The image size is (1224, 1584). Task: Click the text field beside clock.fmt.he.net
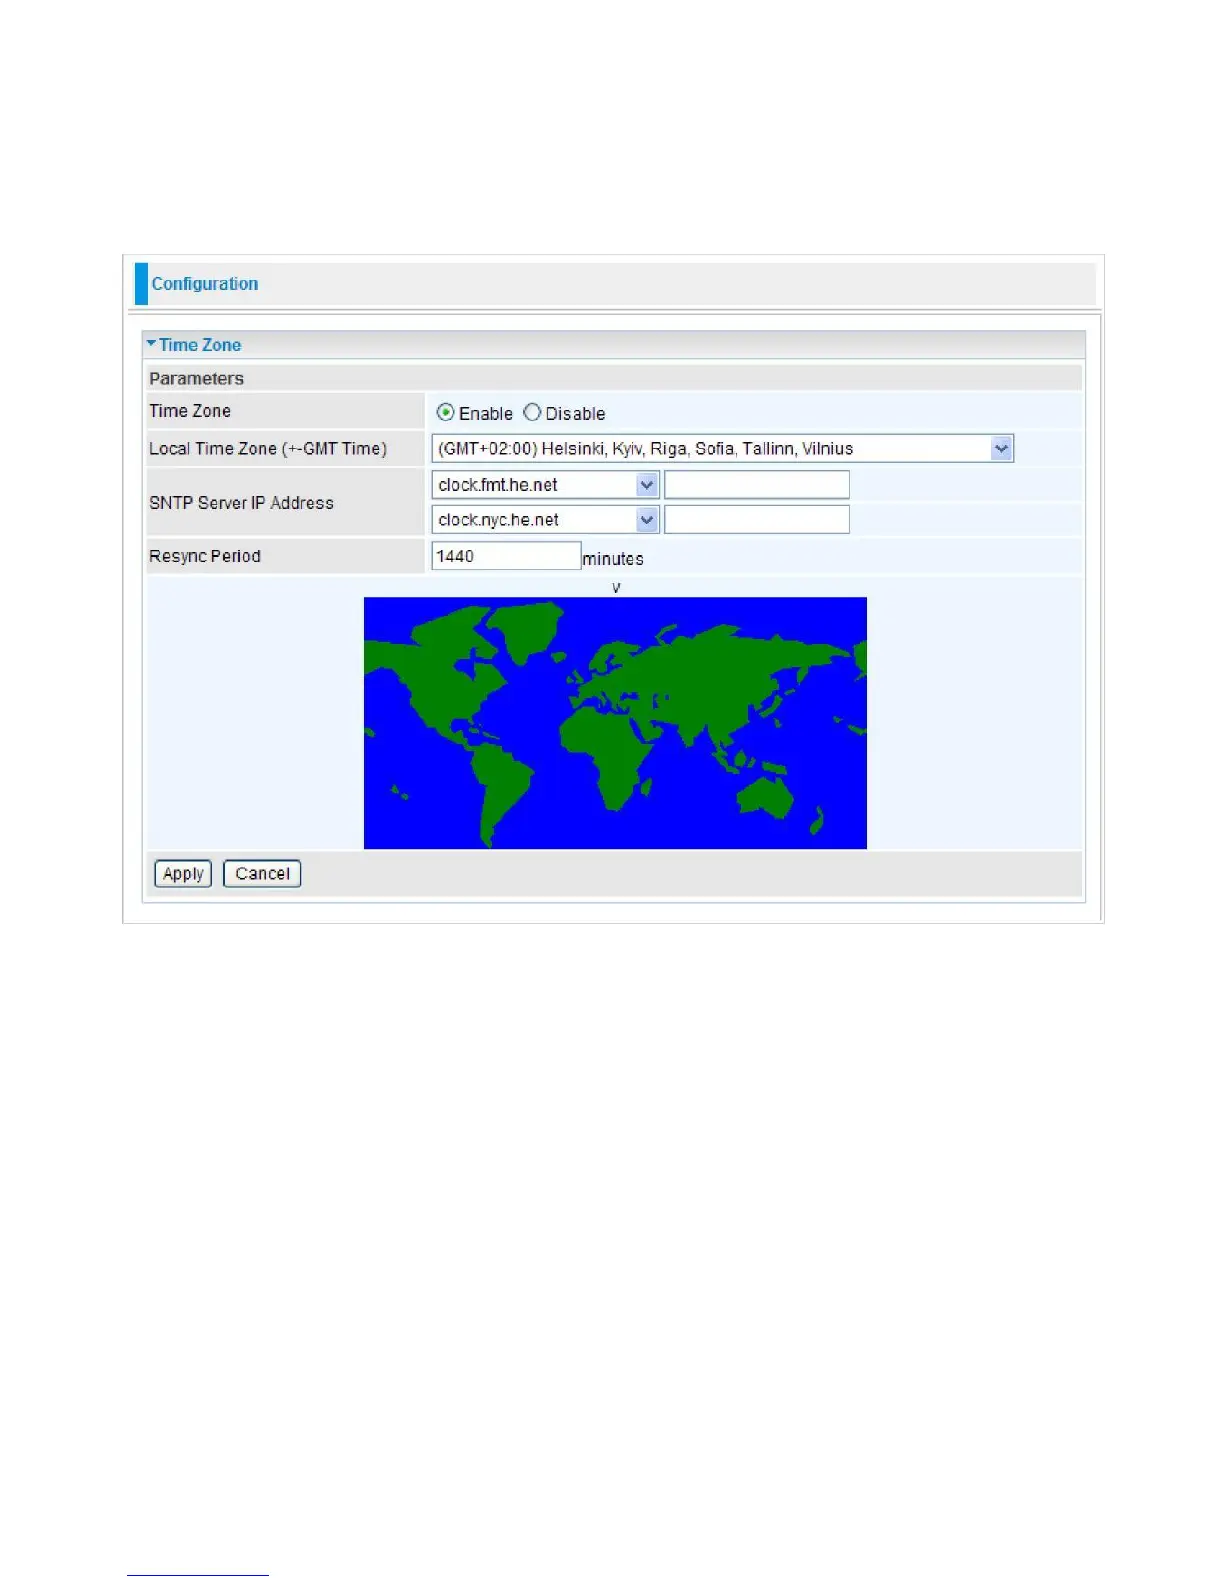pyautogui.click(x=757, y=485)
